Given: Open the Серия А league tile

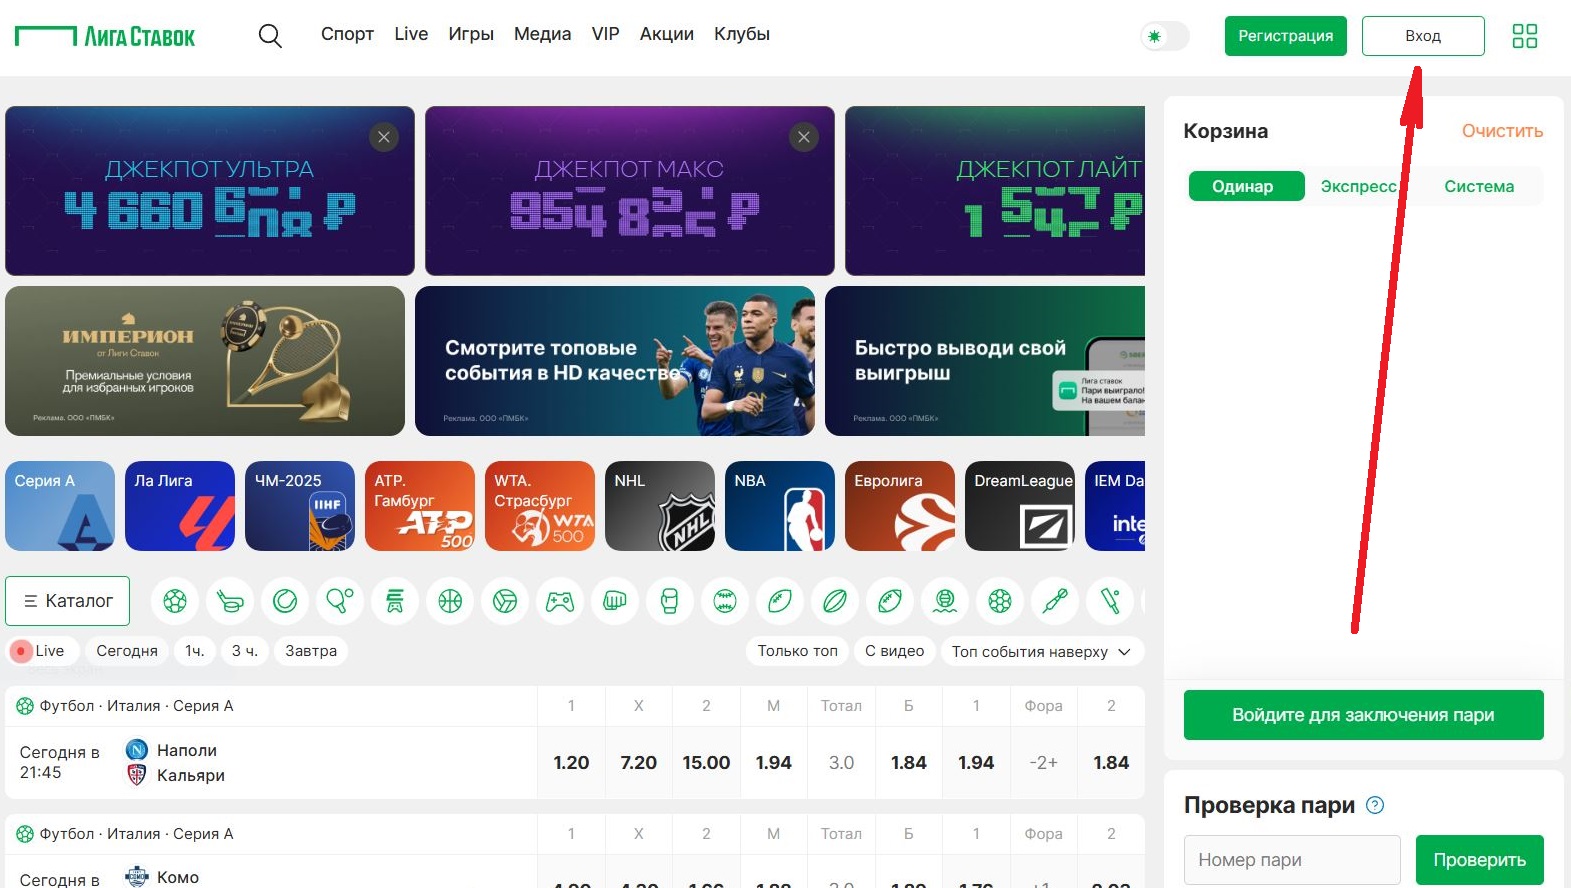Looking at the screenshot, I should 60,506.
